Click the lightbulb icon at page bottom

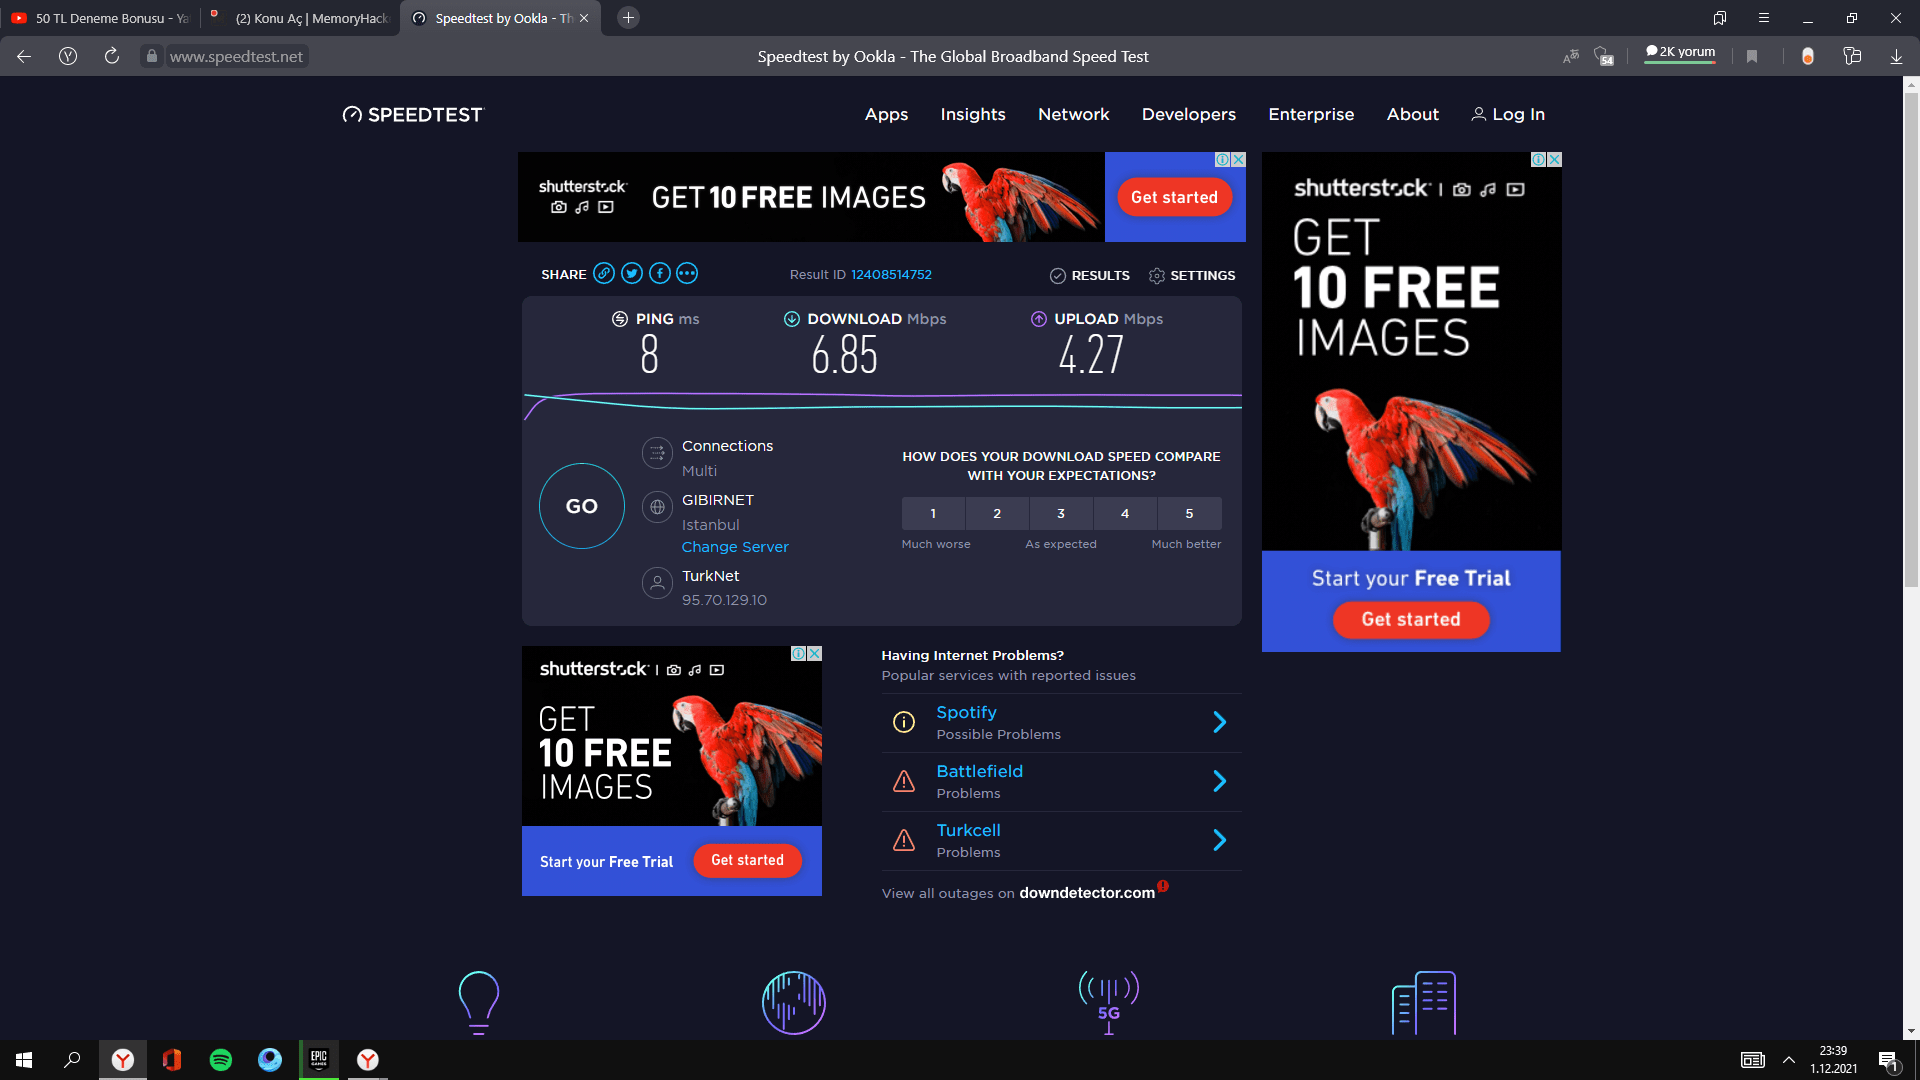point(479,1002)
